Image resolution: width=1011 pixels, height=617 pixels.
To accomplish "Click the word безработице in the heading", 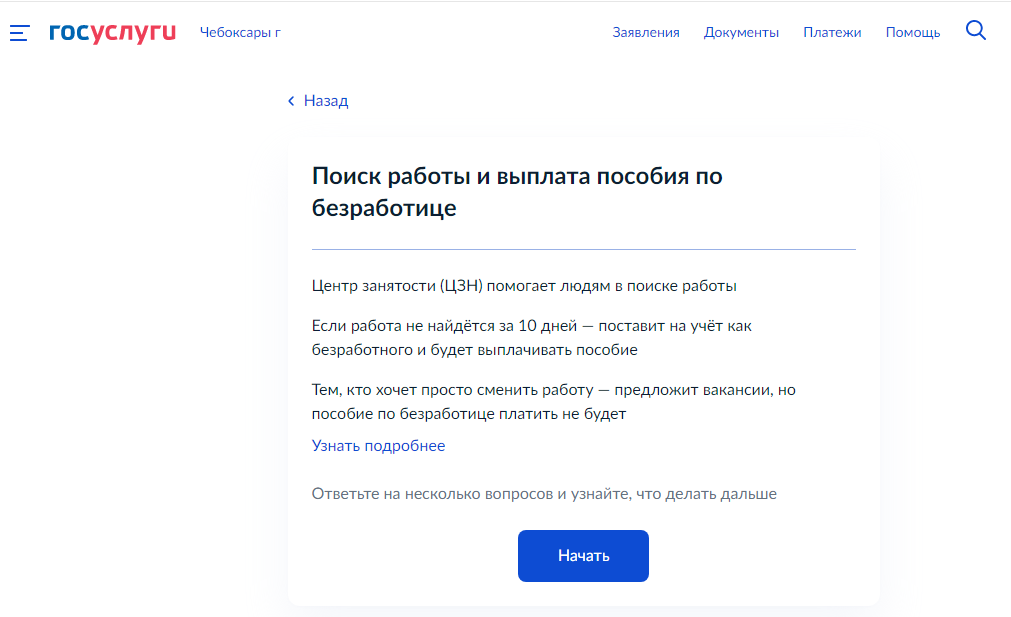I will tap(384, 209).
